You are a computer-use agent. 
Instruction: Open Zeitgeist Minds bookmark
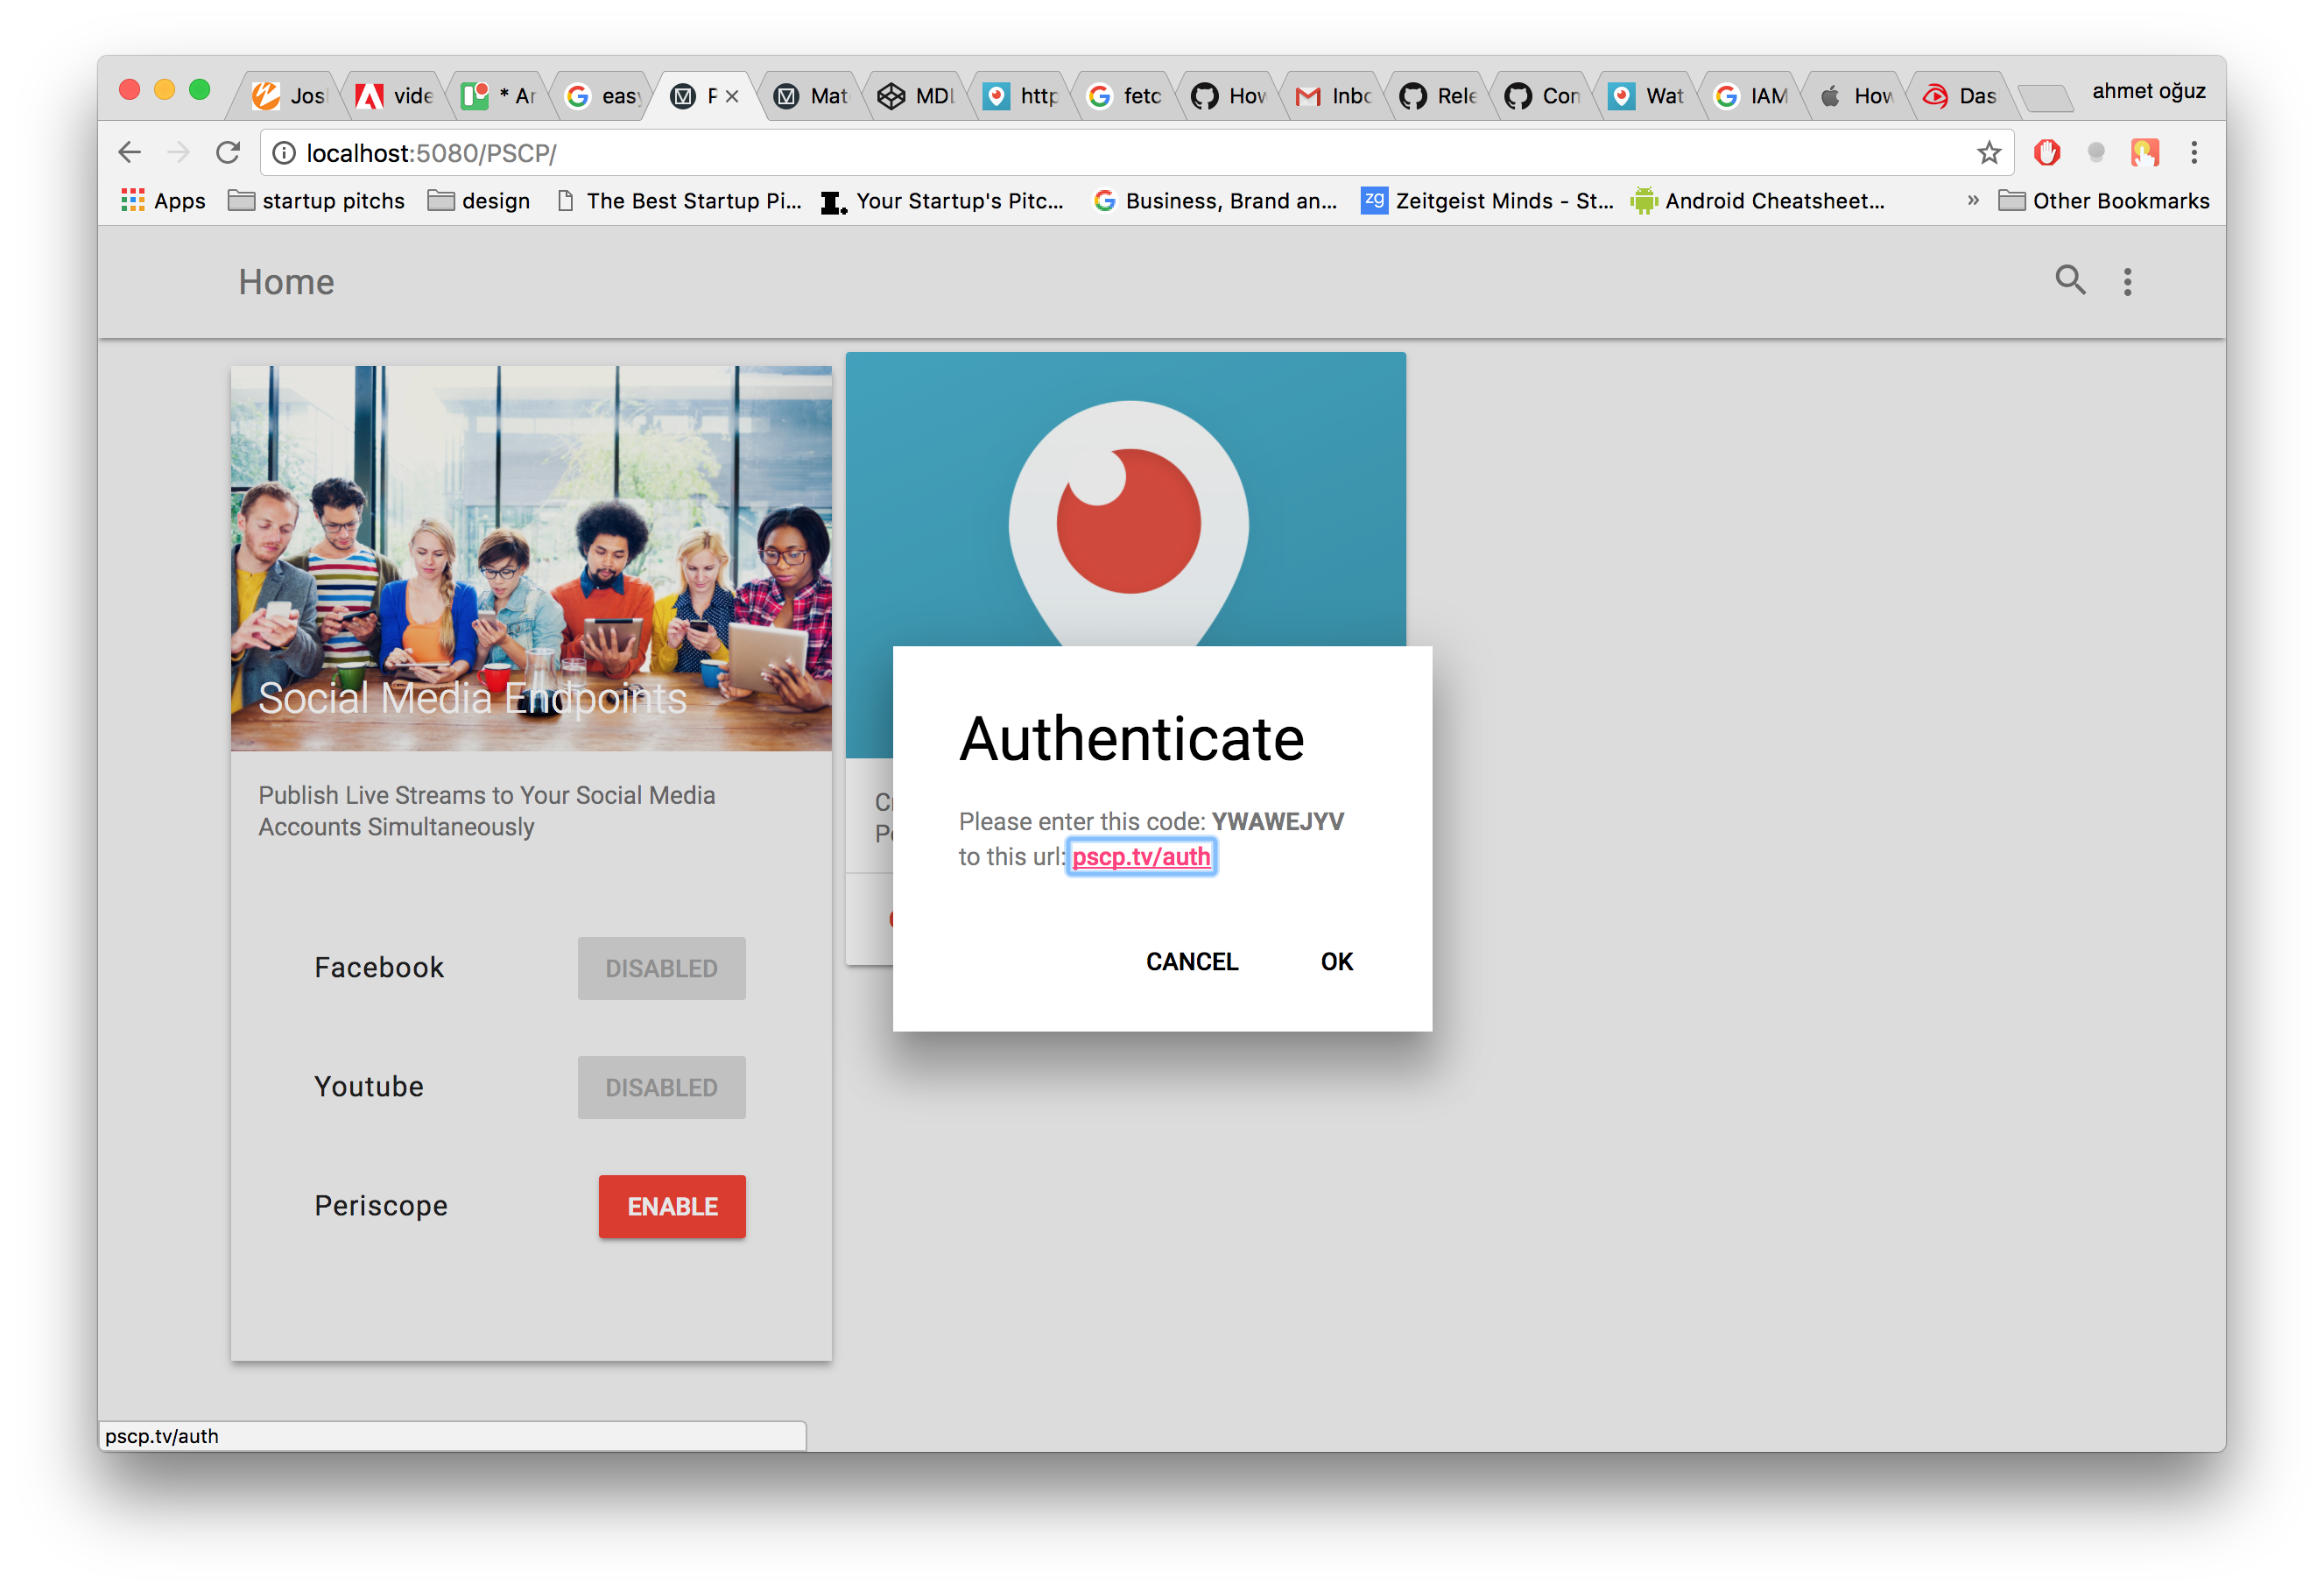(1487, 201)
